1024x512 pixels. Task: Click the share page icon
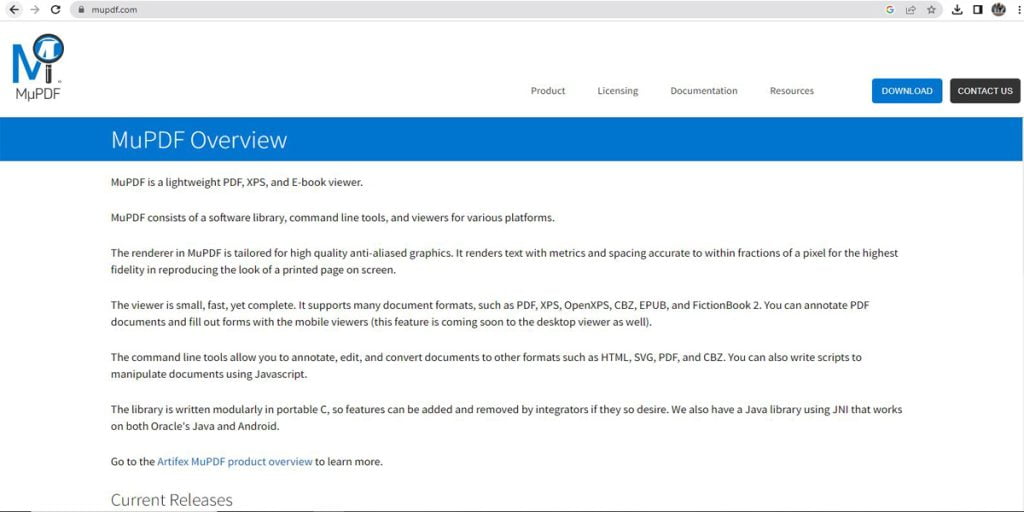coord(910,10)
